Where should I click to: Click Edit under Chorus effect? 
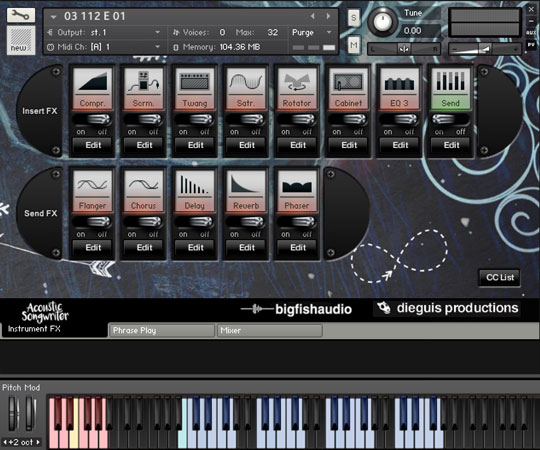pos(144,248)
